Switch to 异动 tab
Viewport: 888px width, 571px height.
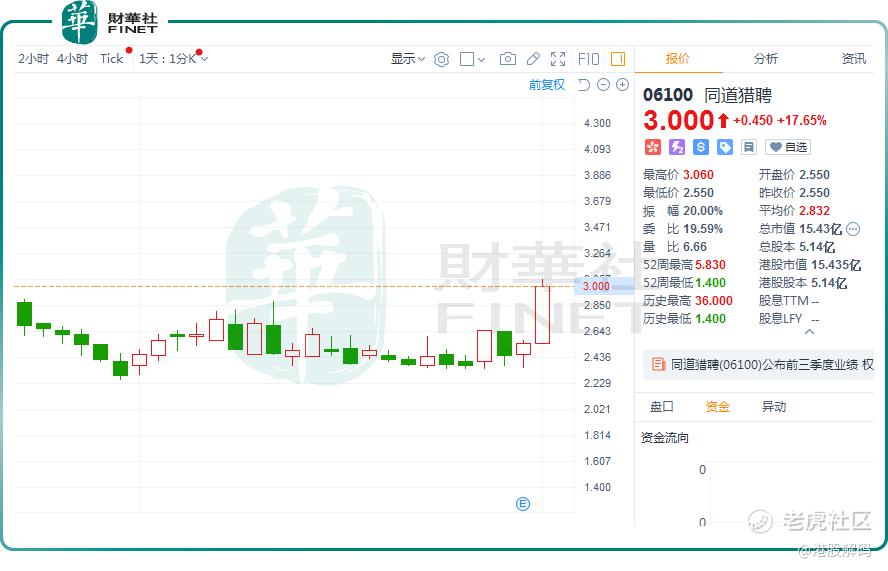[774, 407]
